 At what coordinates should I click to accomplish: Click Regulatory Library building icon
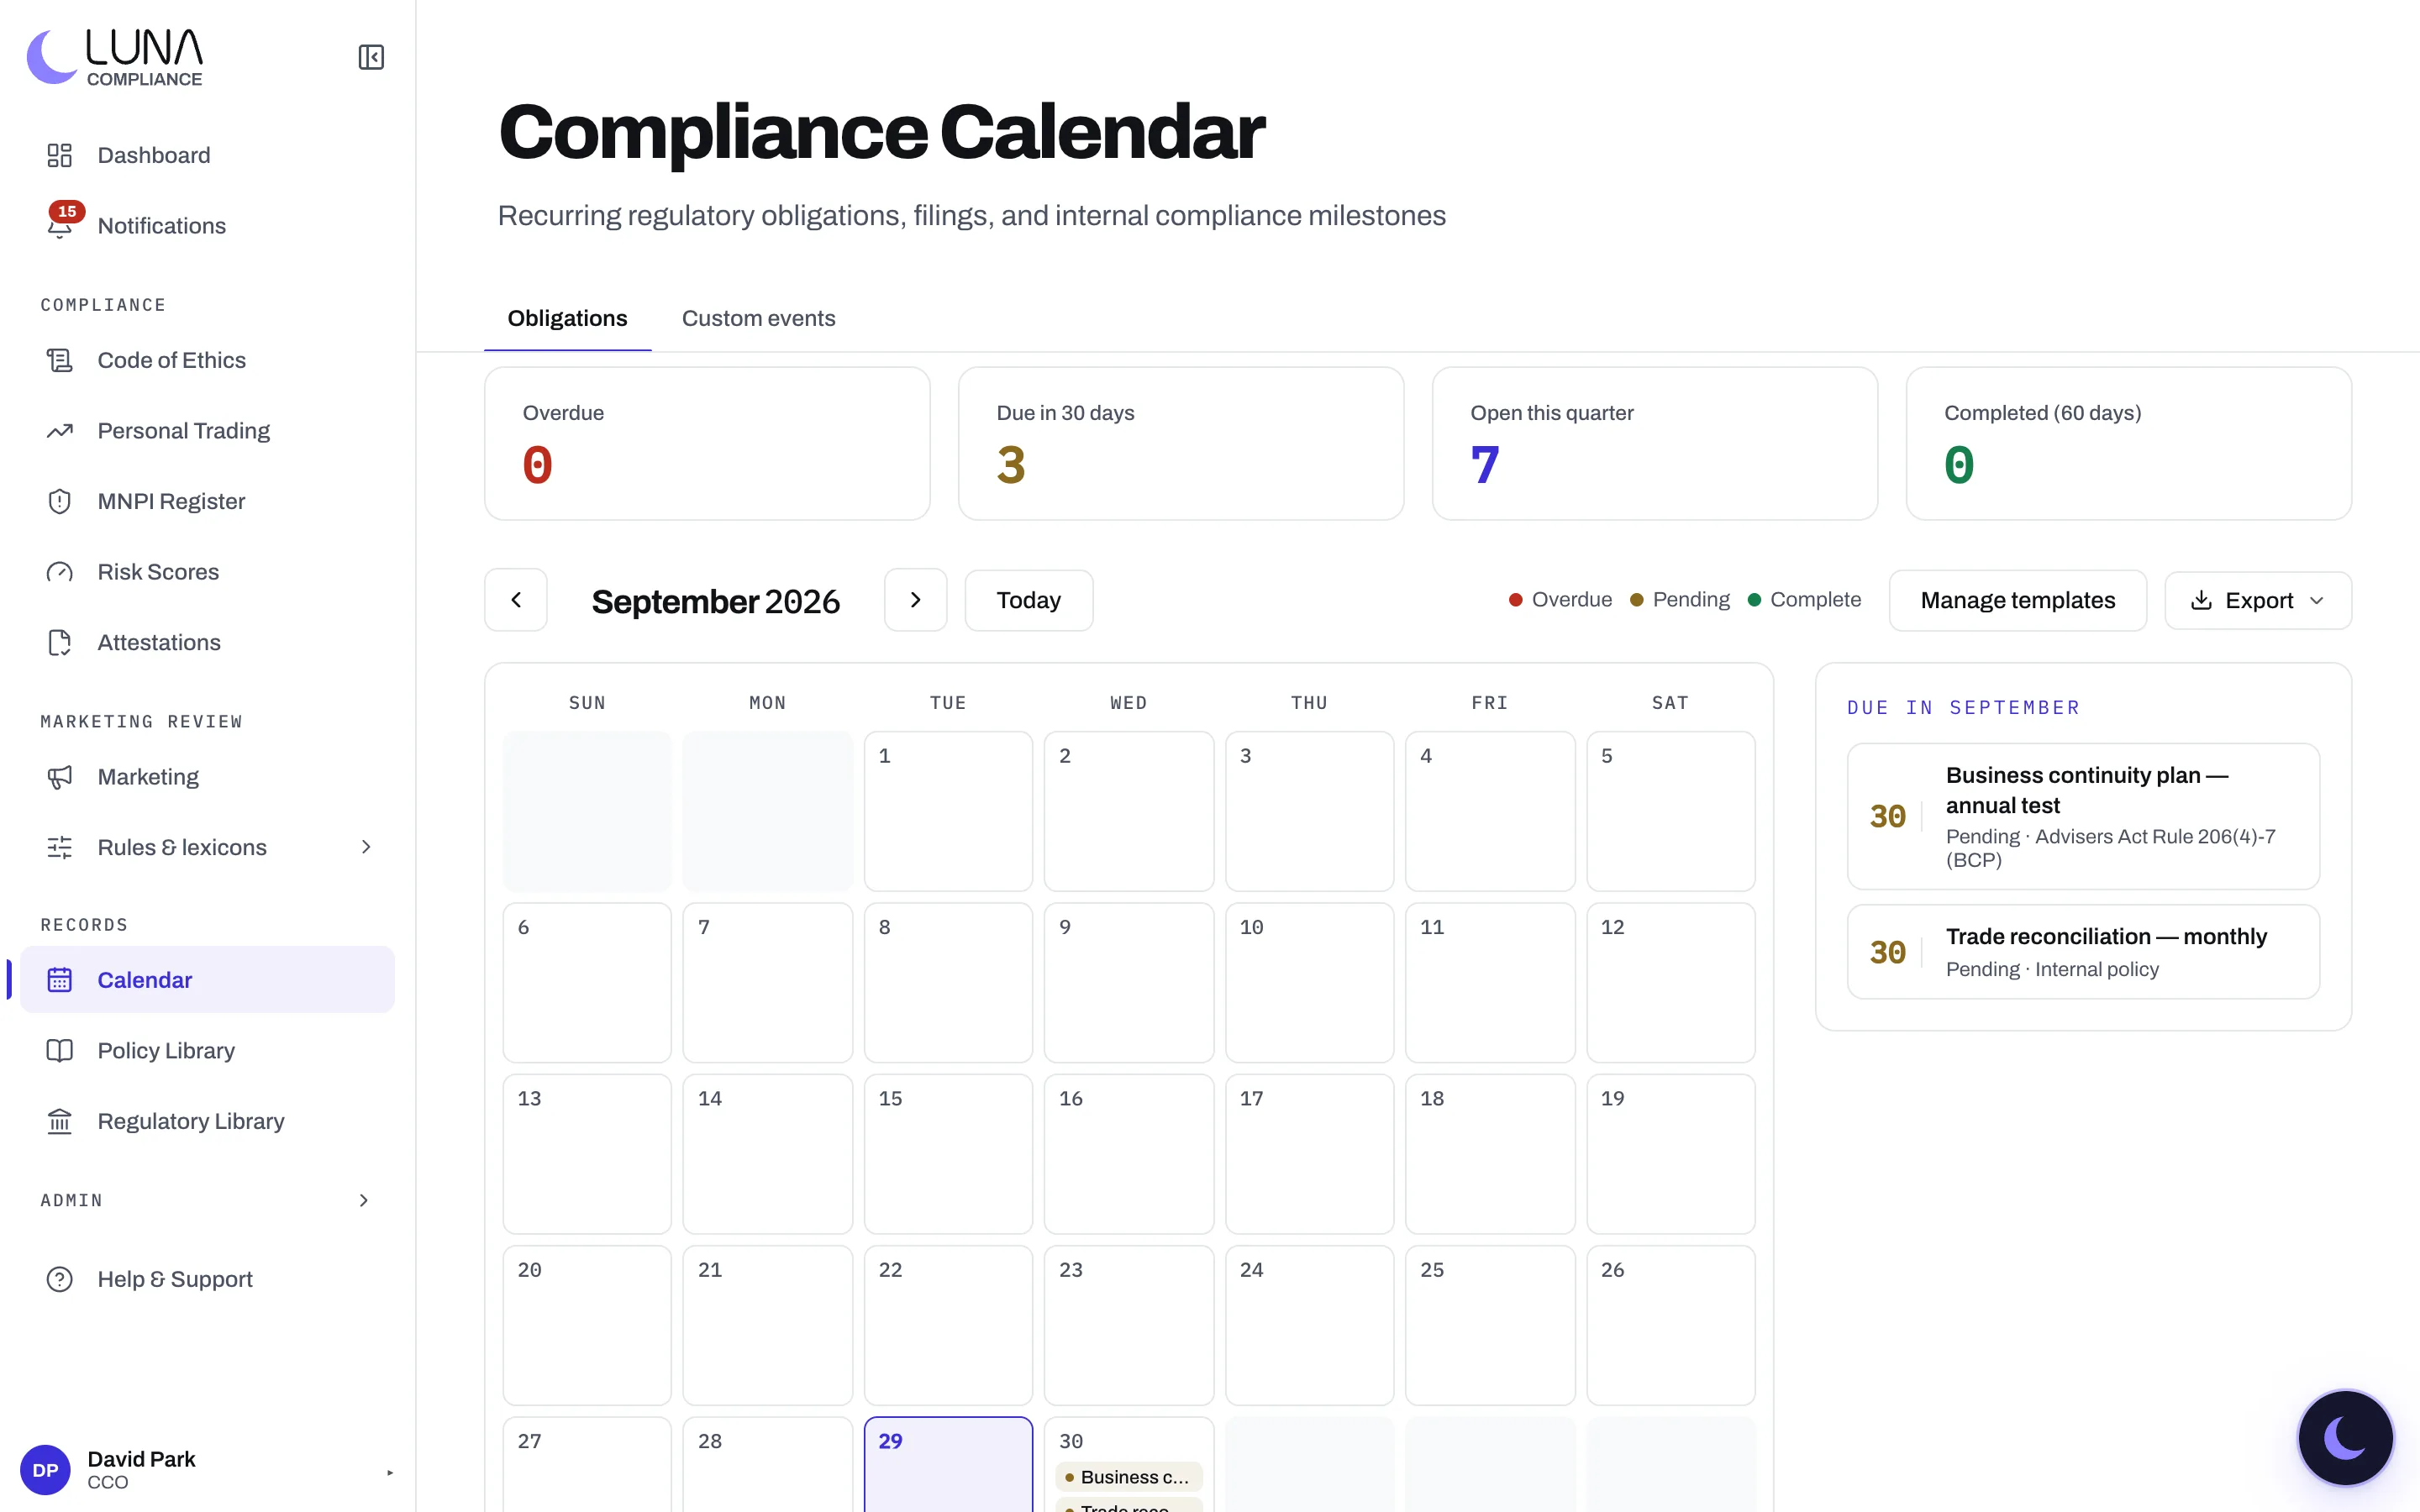point(60,1121)
